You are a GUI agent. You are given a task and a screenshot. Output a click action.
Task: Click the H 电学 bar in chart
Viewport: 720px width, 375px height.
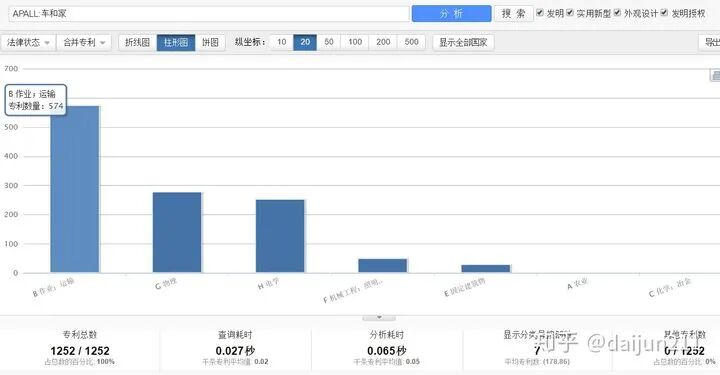click(280, 236)
